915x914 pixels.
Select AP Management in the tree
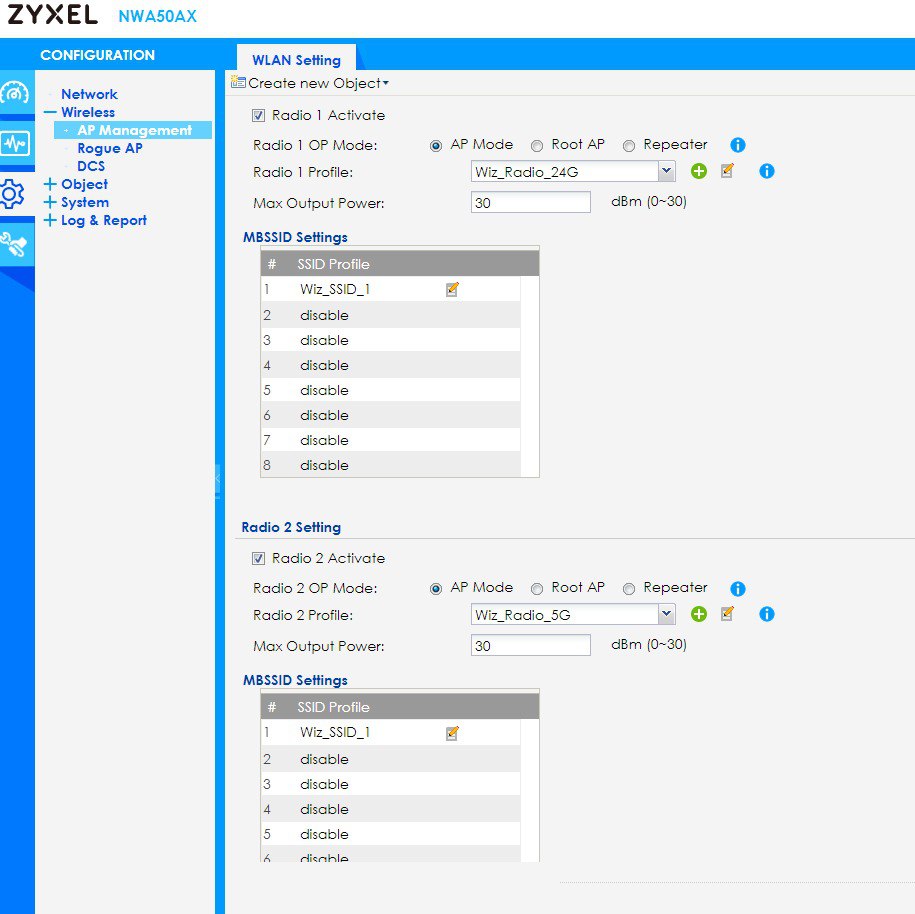tap(134, 130)
